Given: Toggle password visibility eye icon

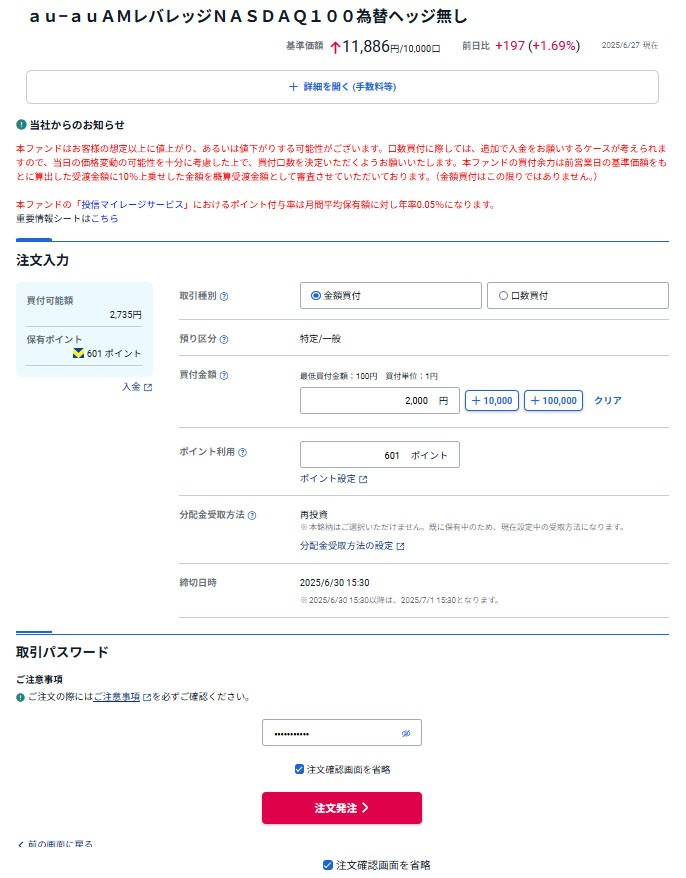Looking at the screenshot, I should pos(406,733).
